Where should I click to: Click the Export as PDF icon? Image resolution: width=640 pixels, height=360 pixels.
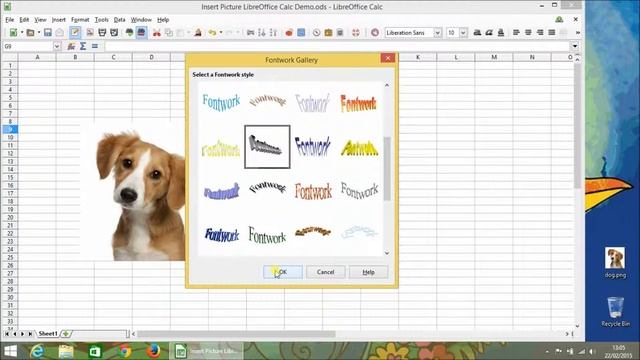pyautogui.click(x=90, y=33)
